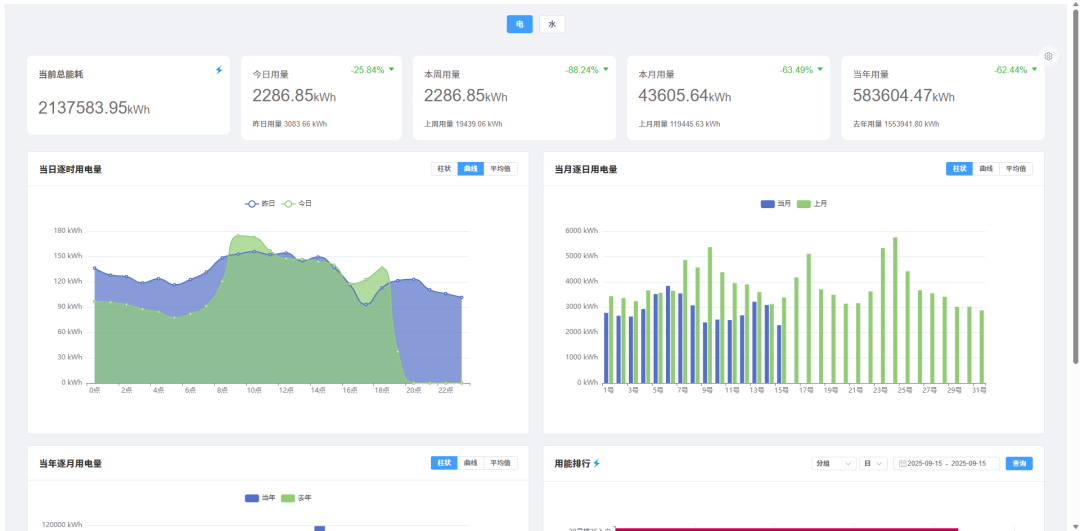1080x531 pixels.
Task: Click the lightning icon in 当前总能耗 card
Action: click(x=219, y=70)
